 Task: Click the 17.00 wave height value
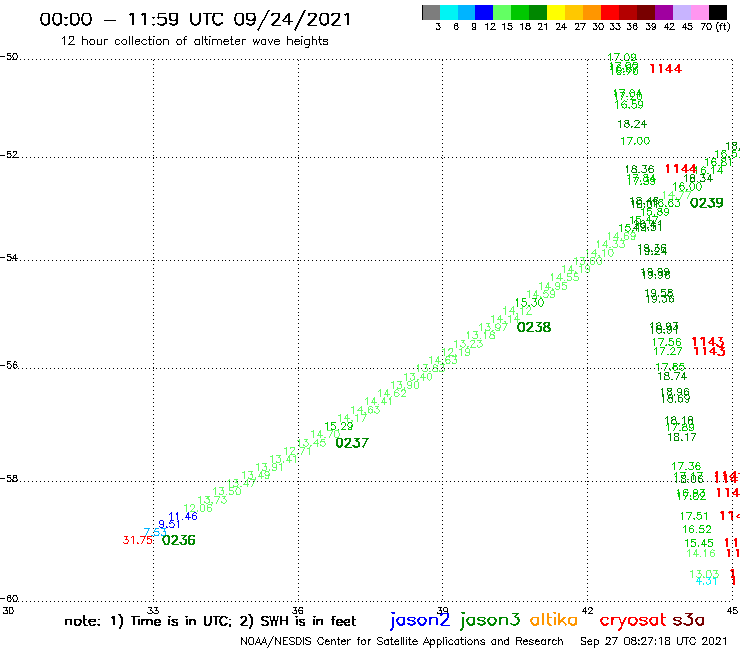[635, 141]
